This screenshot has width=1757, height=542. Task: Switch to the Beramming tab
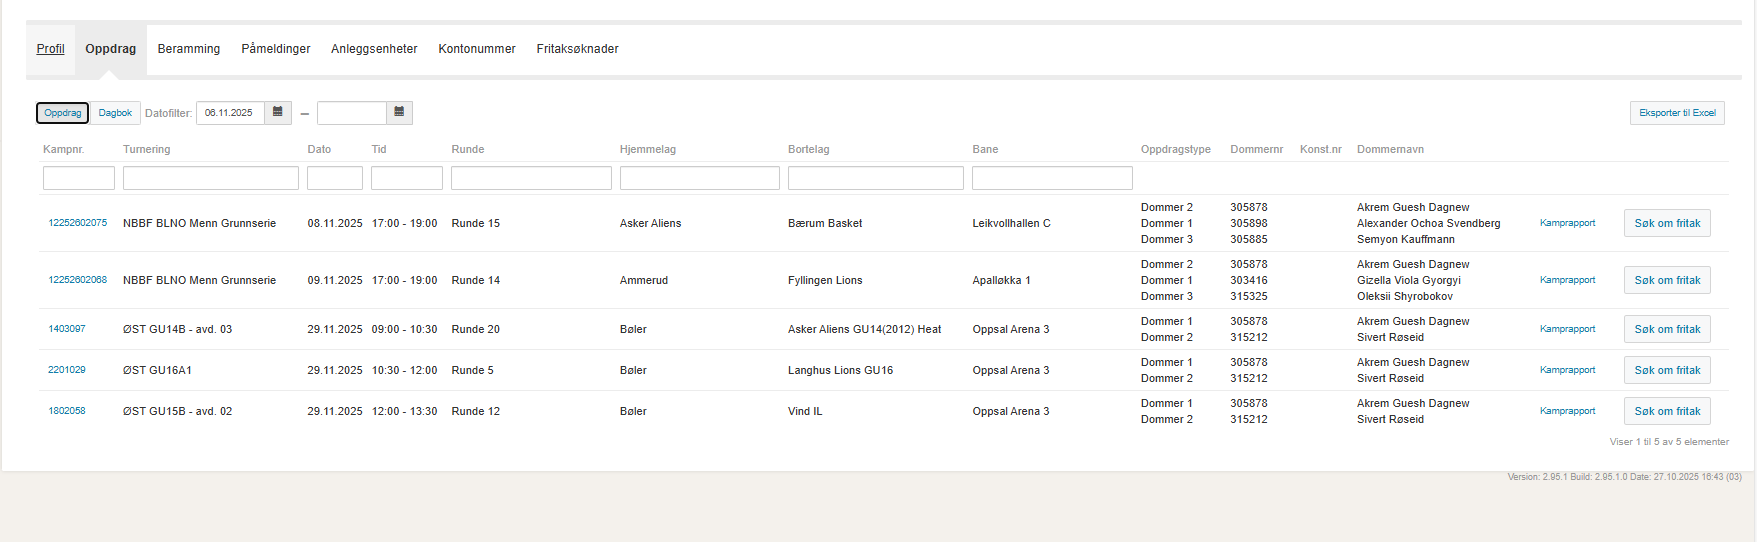pos(188,49)
